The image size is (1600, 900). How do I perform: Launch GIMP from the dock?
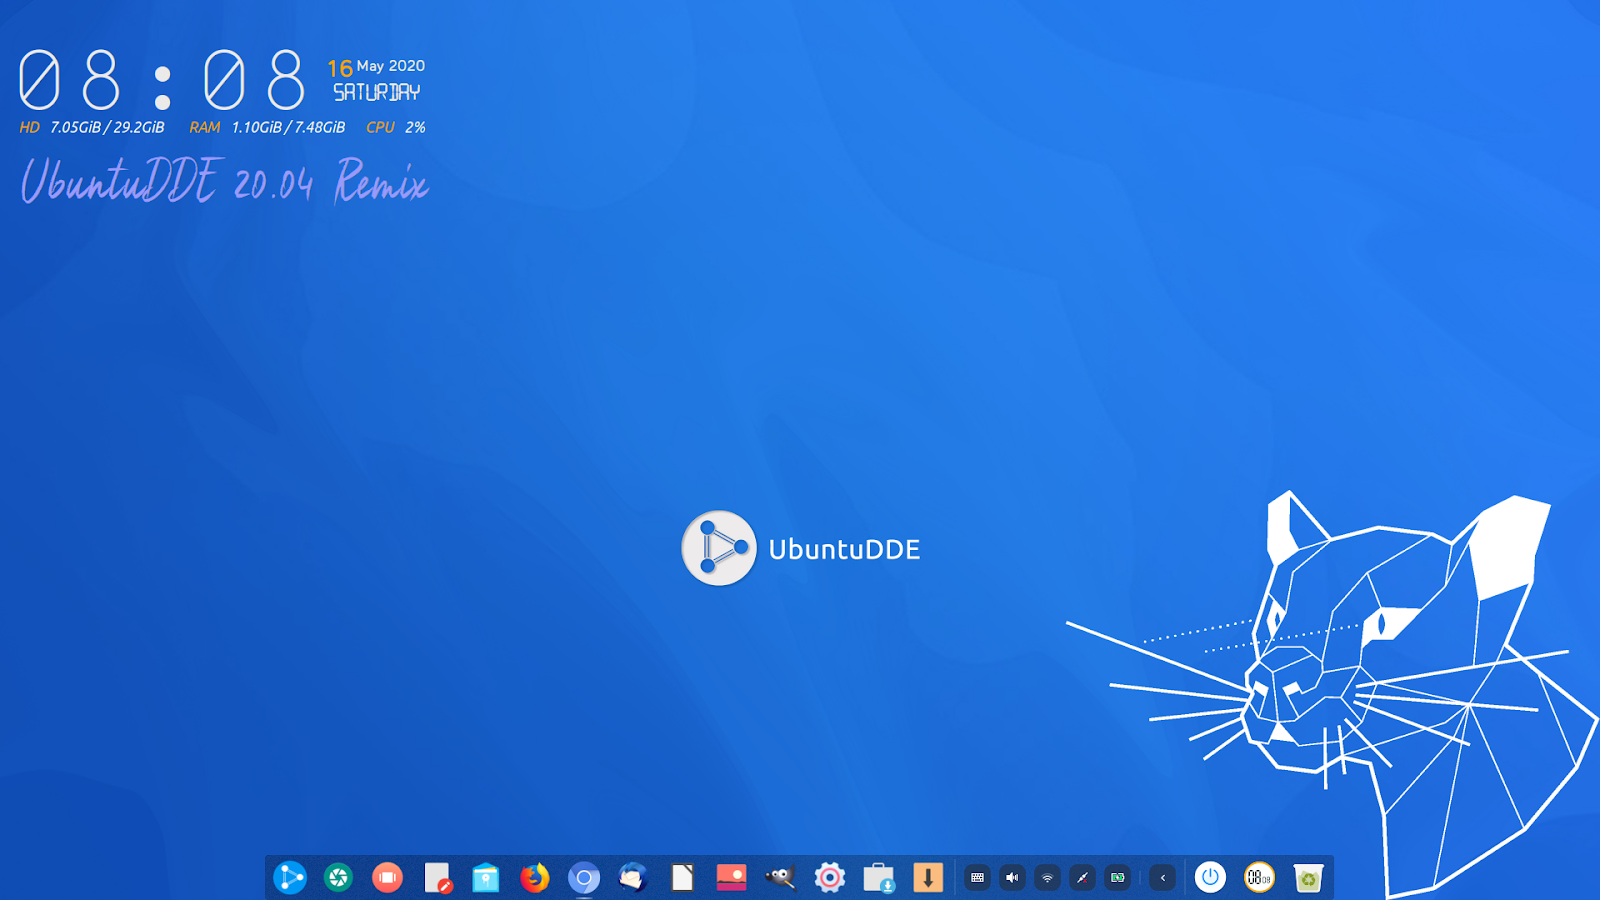[x=780, y=878]
